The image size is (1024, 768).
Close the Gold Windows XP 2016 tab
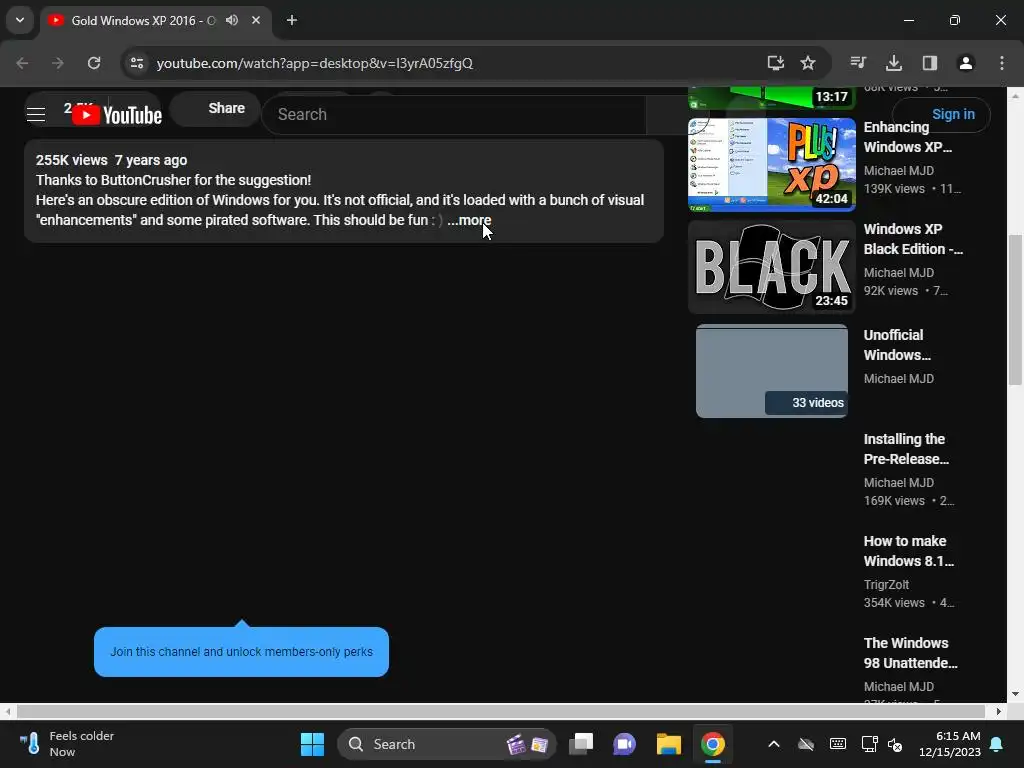tap(256, 20)
